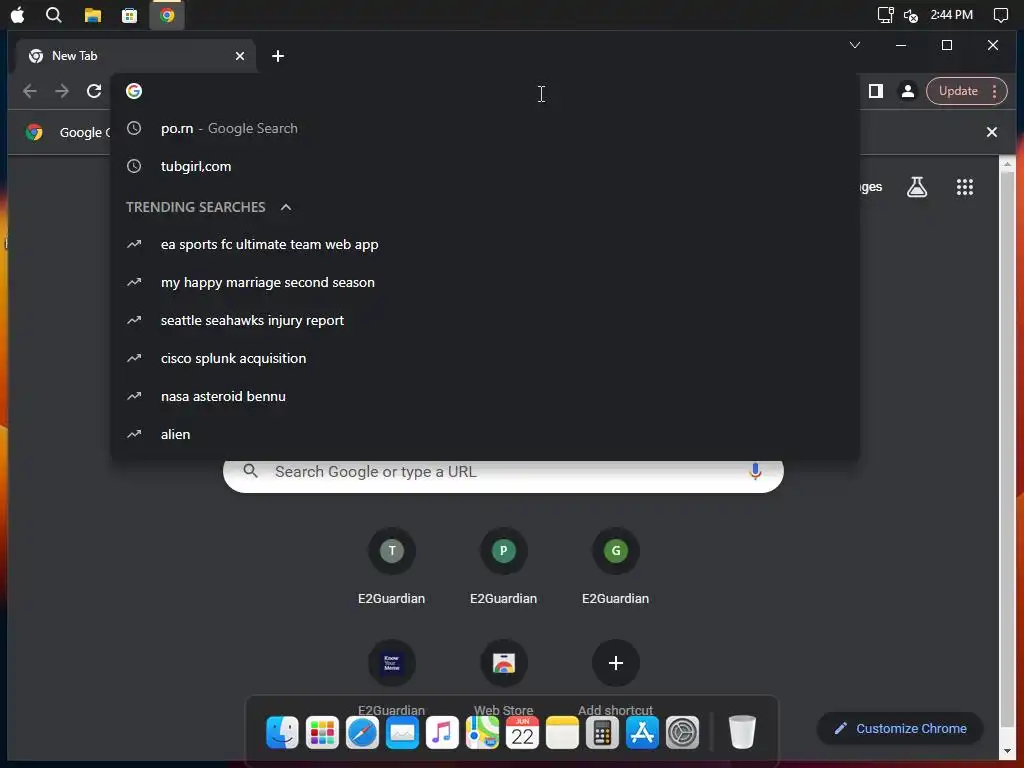Screen dimensions: 1024x768
Task: Select the New Tab tab
Action: point(135,56)
